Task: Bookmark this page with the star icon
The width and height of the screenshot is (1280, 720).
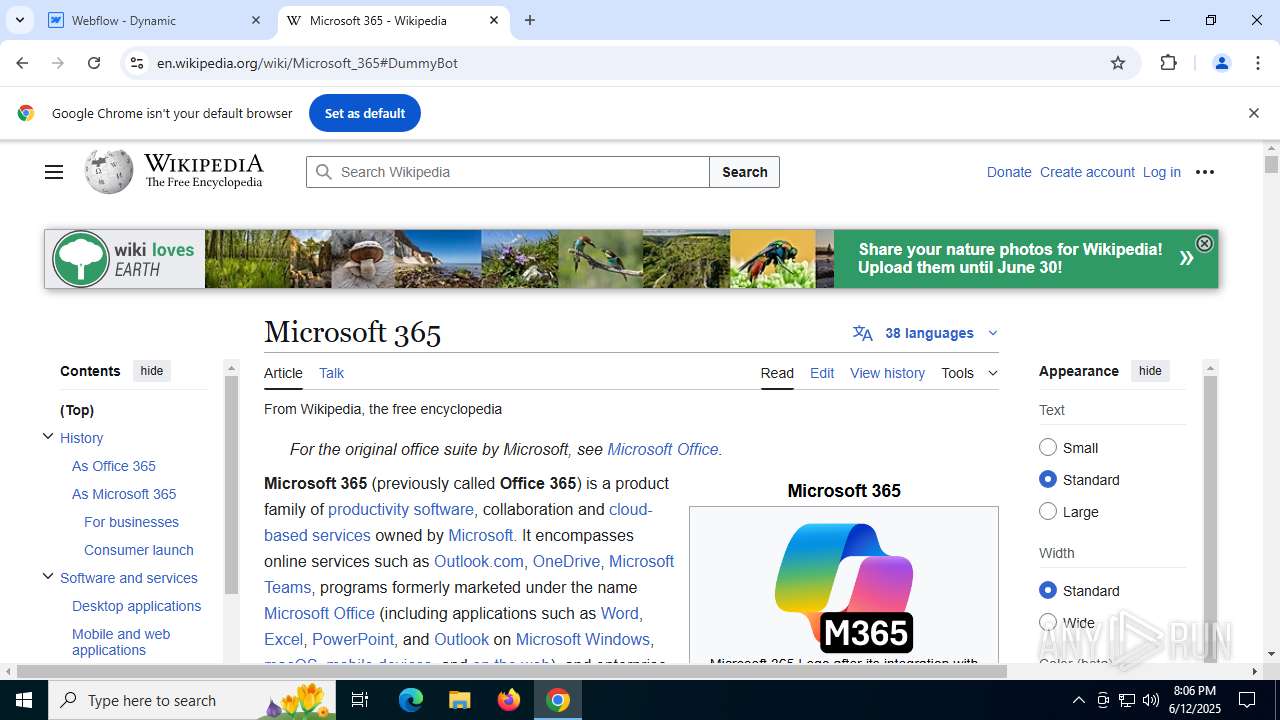Action: 1118,63
